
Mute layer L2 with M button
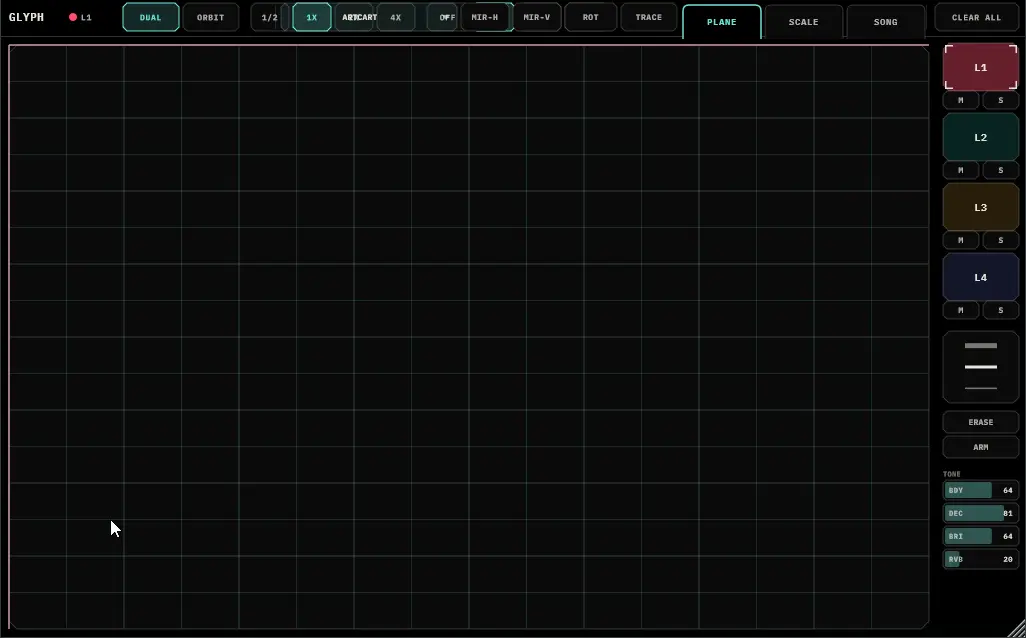click(x=961, y=170)
